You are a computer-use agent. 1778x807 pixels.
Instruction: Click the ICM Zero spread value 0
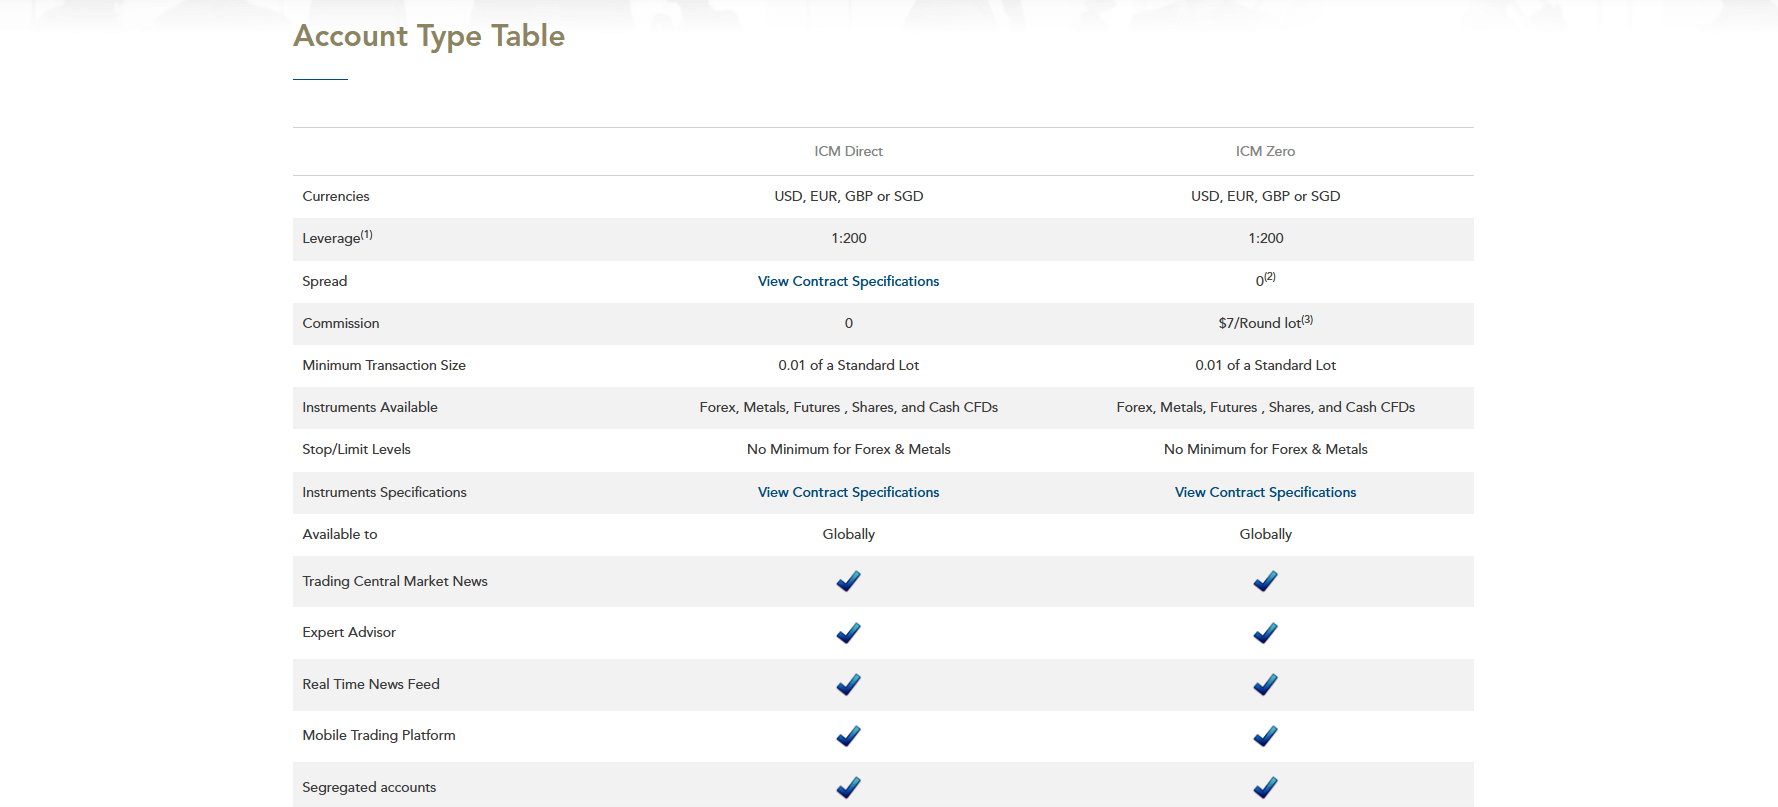(x=1265, y=280)
